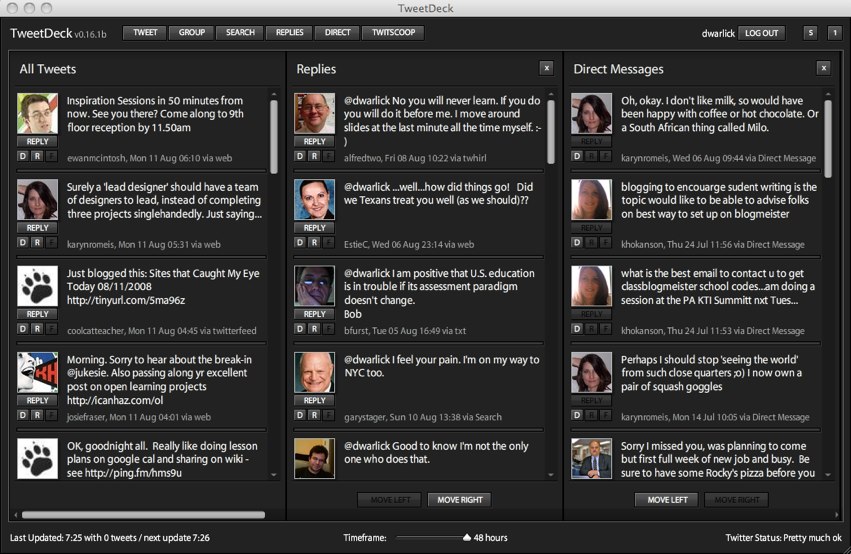Click the D icon under bfurst reply
Image resolution: width=851 pixels, height=554 pixels.
pos(300,329)
